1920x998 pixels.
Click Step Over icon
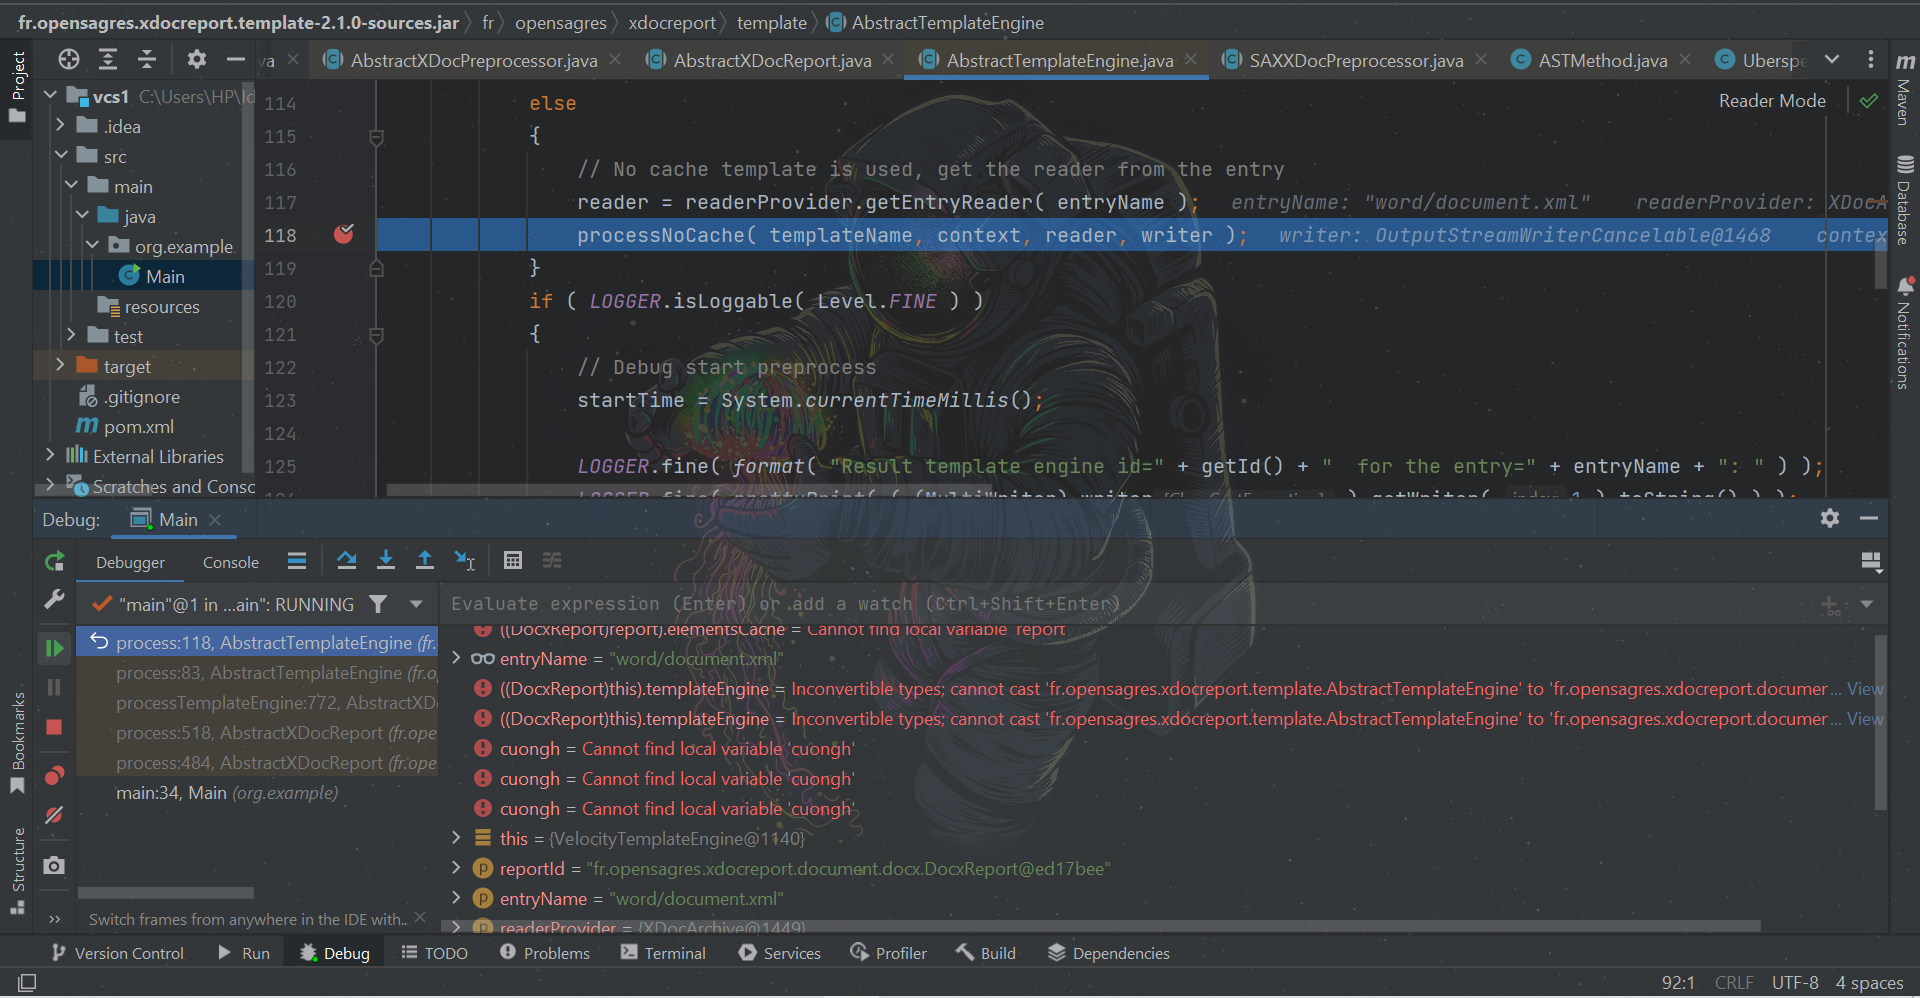(x=347, y=561)
